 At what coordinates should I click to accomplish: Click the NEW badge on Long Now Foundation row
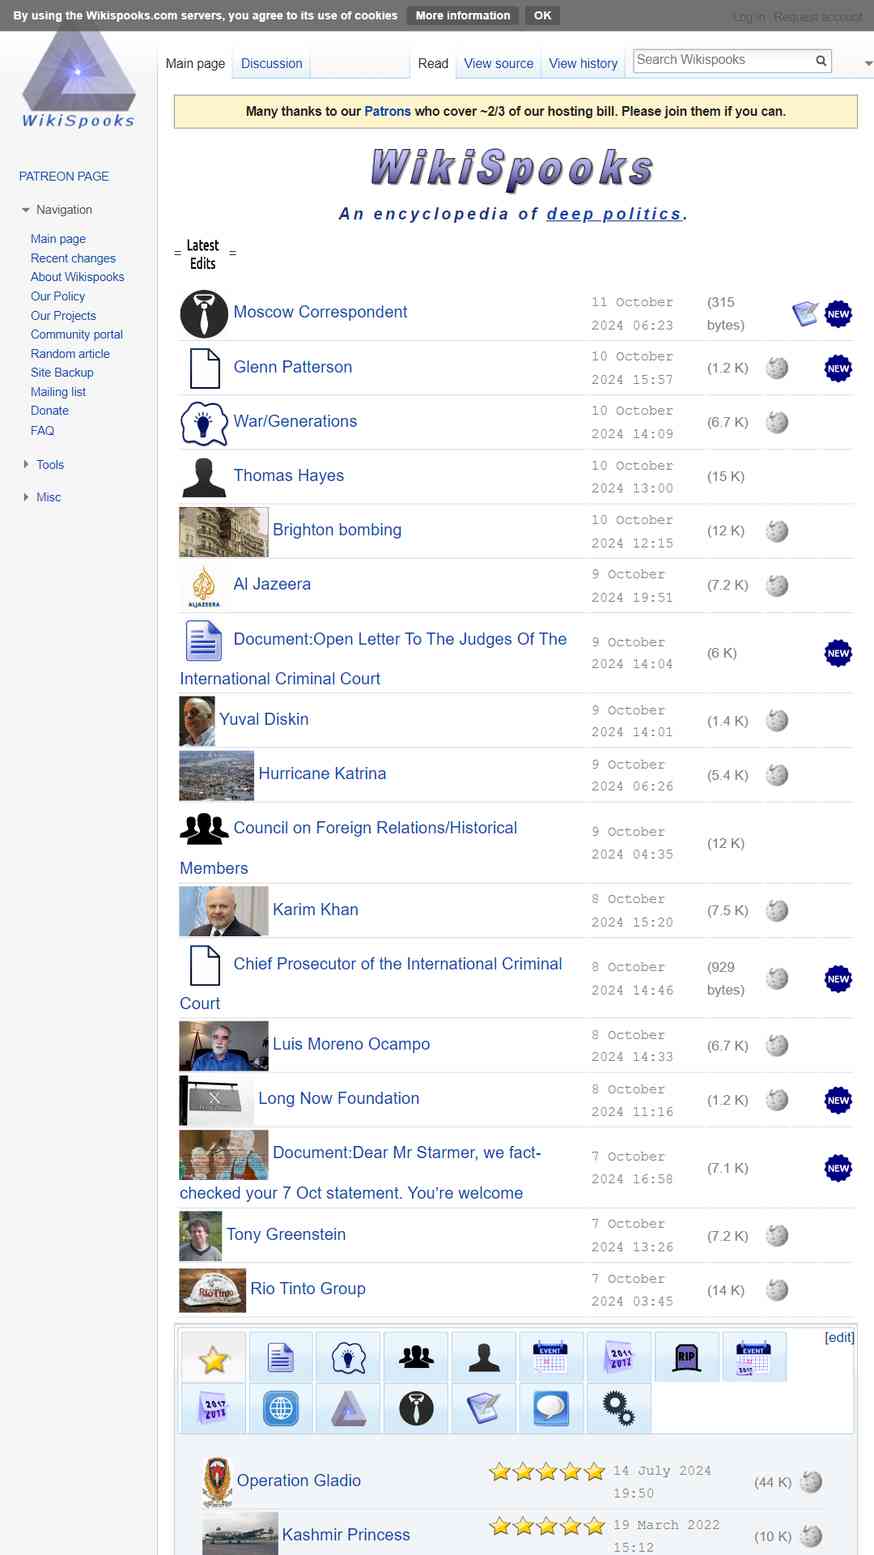838,1100
